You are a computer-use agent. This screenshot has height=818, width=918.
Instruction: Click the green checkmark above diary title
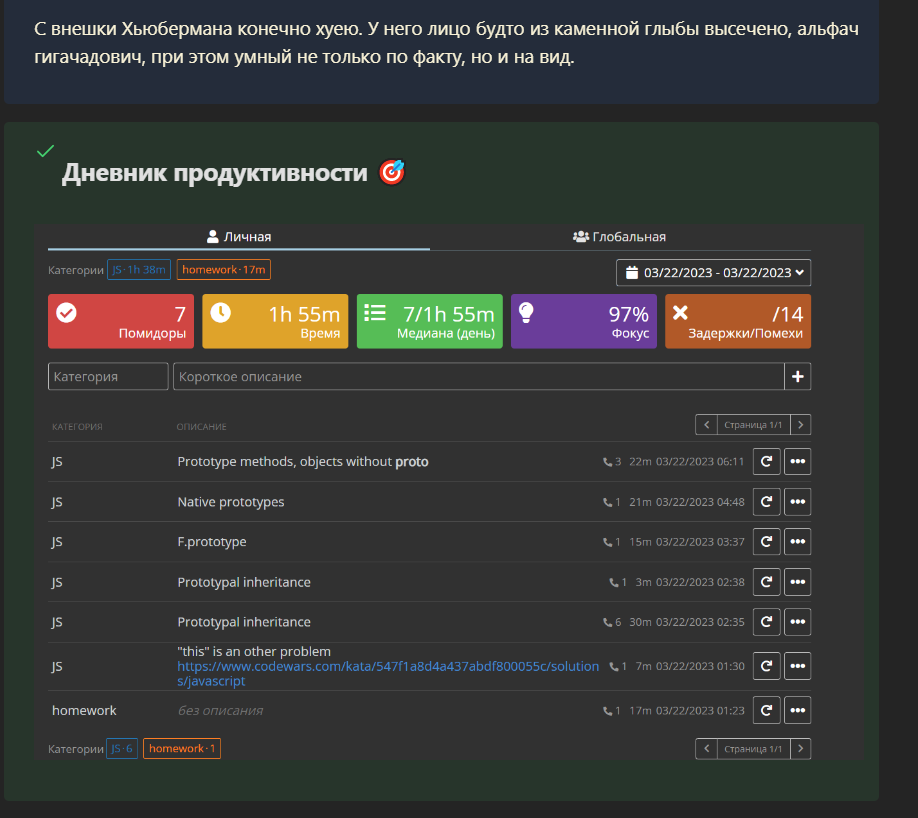[45, 151]
